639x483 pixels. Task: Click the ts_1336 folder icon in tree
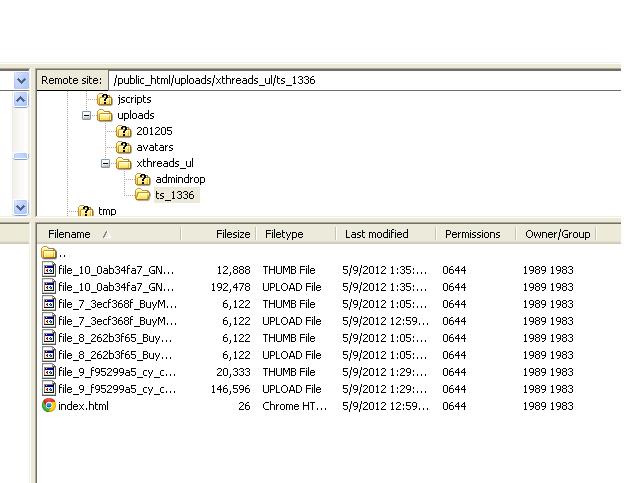click(143, 195)
